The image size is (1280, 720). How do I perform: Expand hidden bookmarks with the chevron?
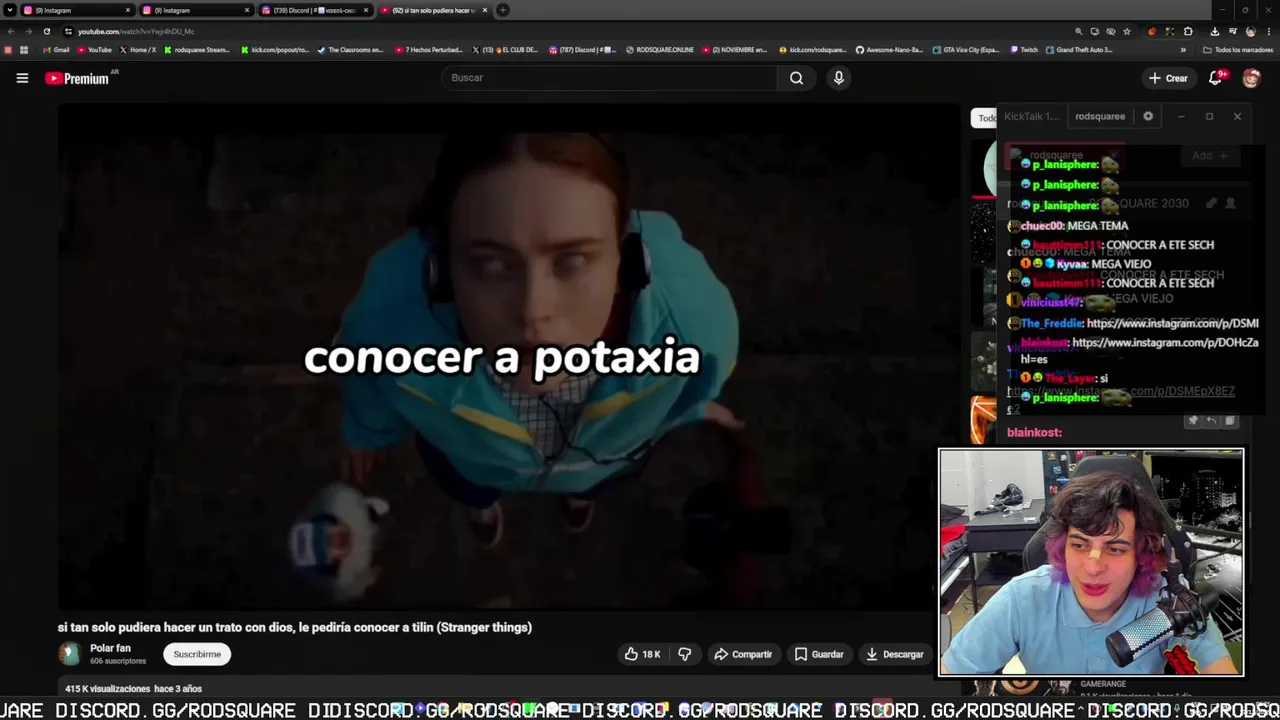(1183, 50)
